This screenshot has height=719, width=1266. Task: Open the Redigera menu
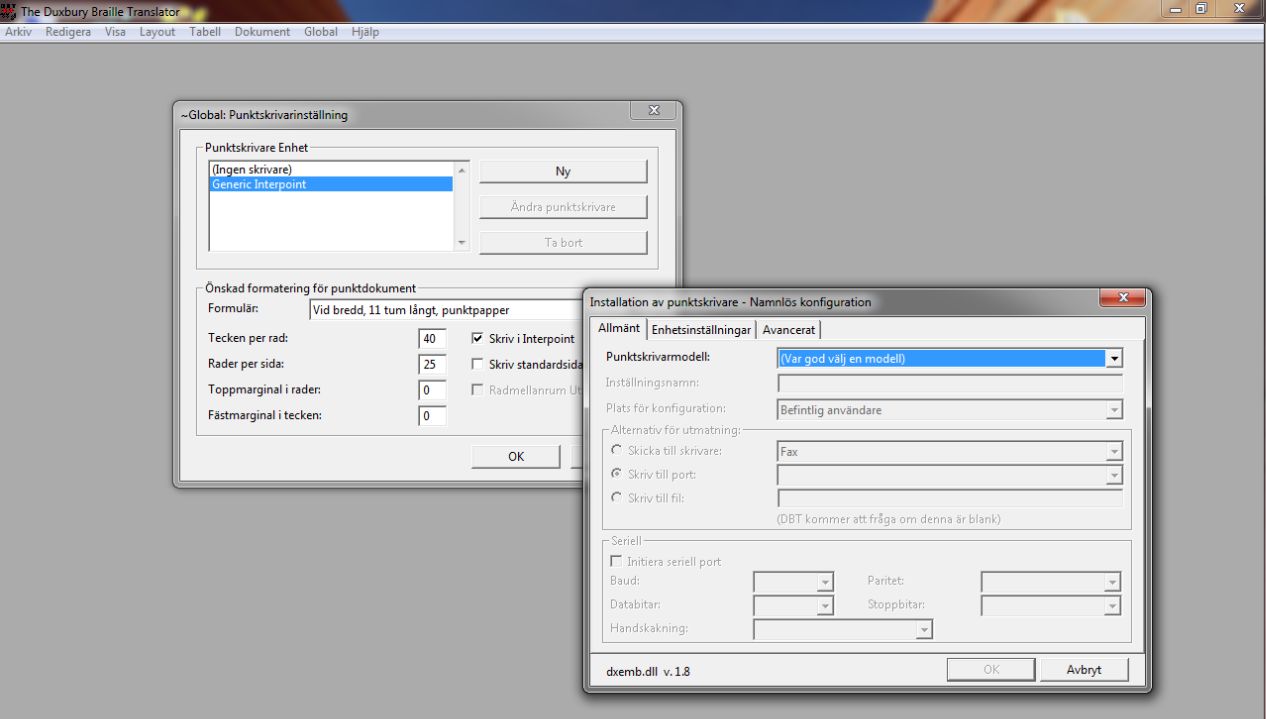(x=68, y=32)
